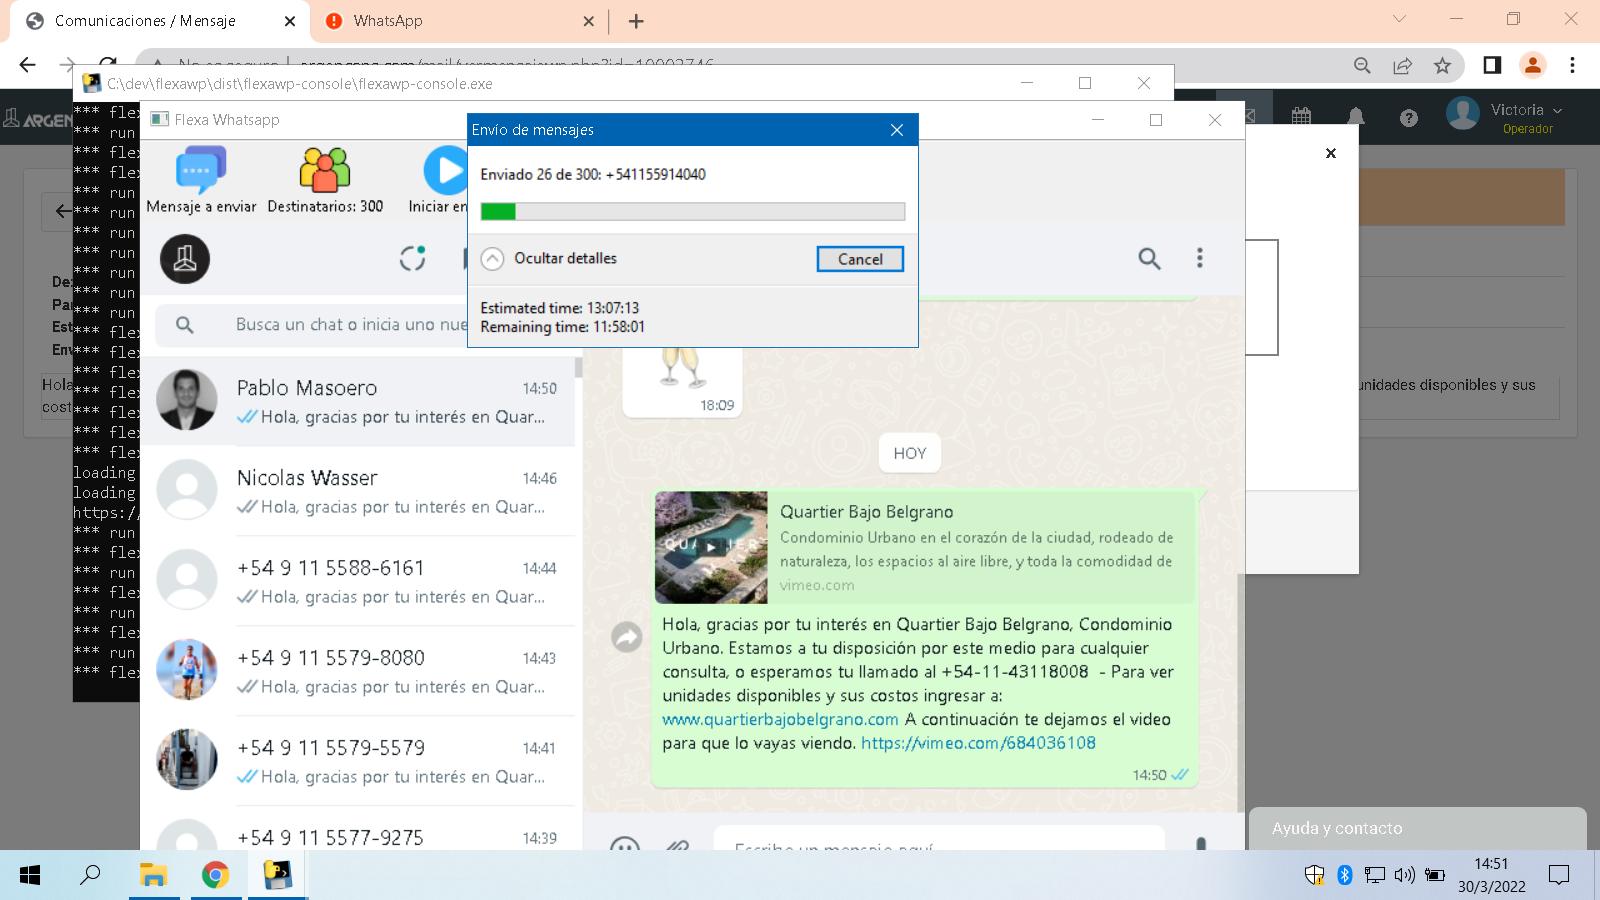
Task: Play the Quartier Bajo Belgrano video thumbnail
Action: coord(711,547)
